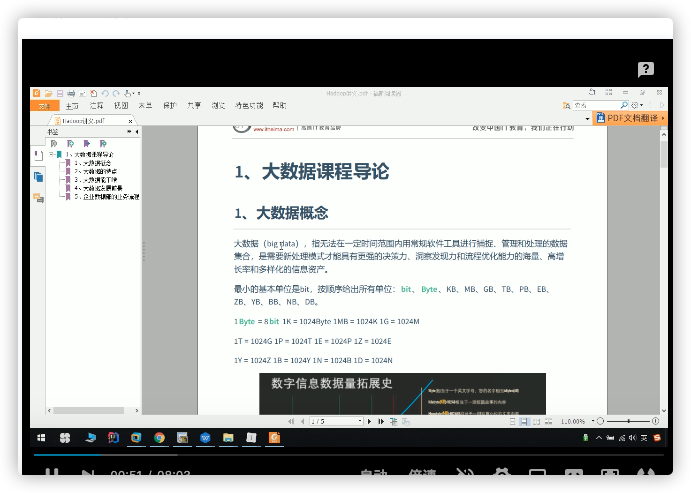
Task: Open the Windows Start button
Action: point(41,438)
